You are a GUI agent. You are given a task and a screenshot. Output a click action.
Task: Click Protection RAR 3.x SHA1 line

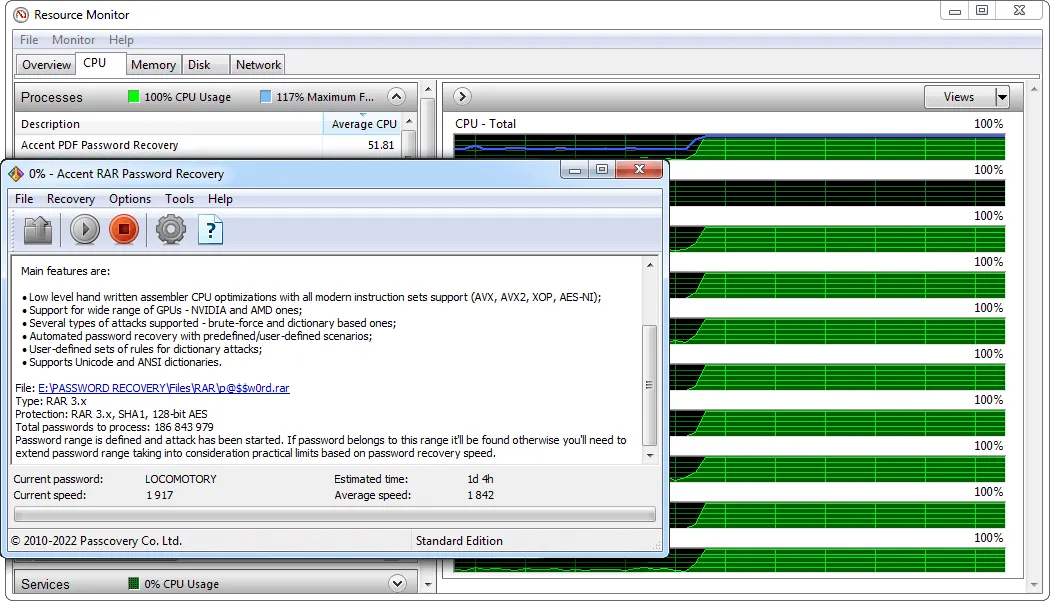click(111, 414)
